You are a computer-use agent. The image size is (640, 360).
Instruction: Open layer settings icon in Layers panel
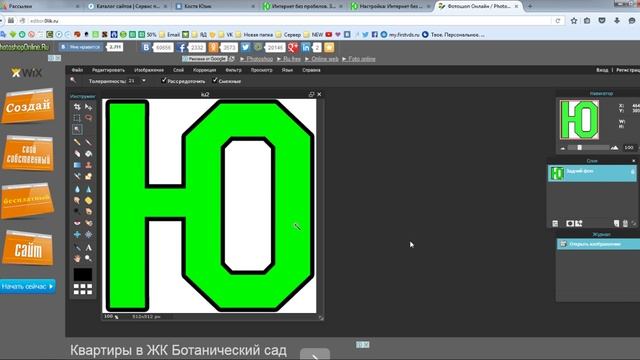coord(556,223)
